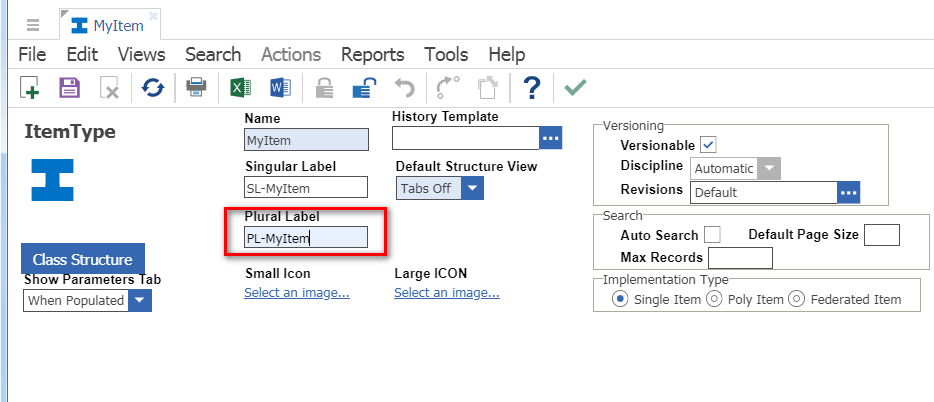Click the Max Records field
The image size is (934, 402).
[x=740, y=257]
